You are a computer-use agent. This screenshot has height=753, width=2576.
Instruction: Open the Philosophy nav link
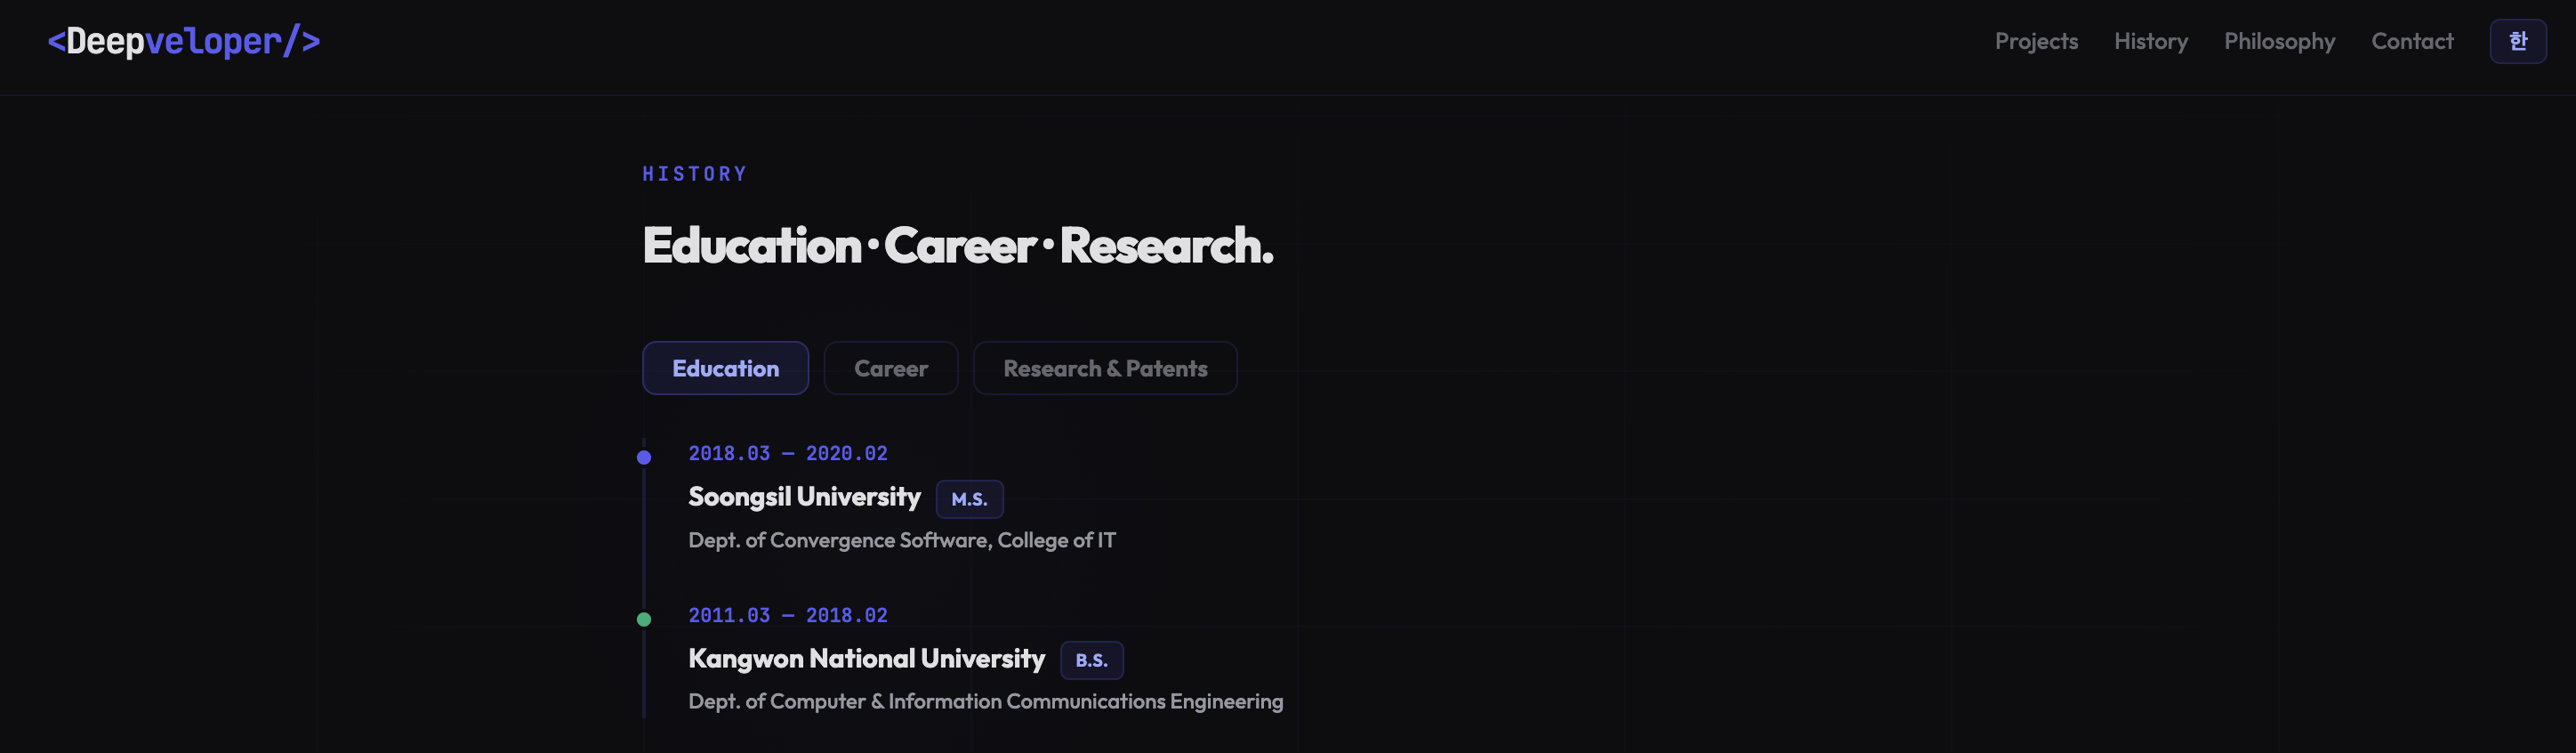pyautogui.click(x=2279, y=42)
